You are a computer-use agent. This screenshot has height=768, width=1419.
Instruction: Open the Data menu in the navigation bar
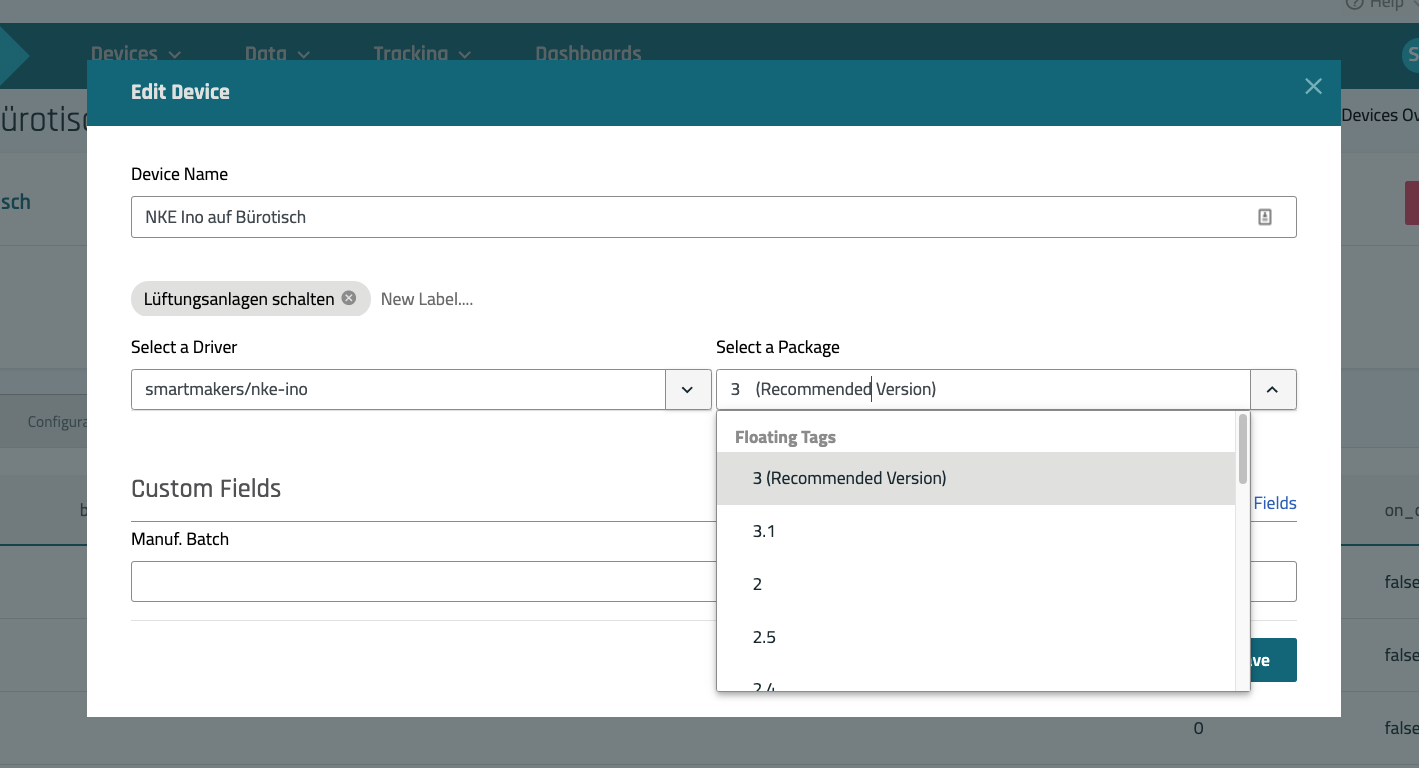[277, 53]
